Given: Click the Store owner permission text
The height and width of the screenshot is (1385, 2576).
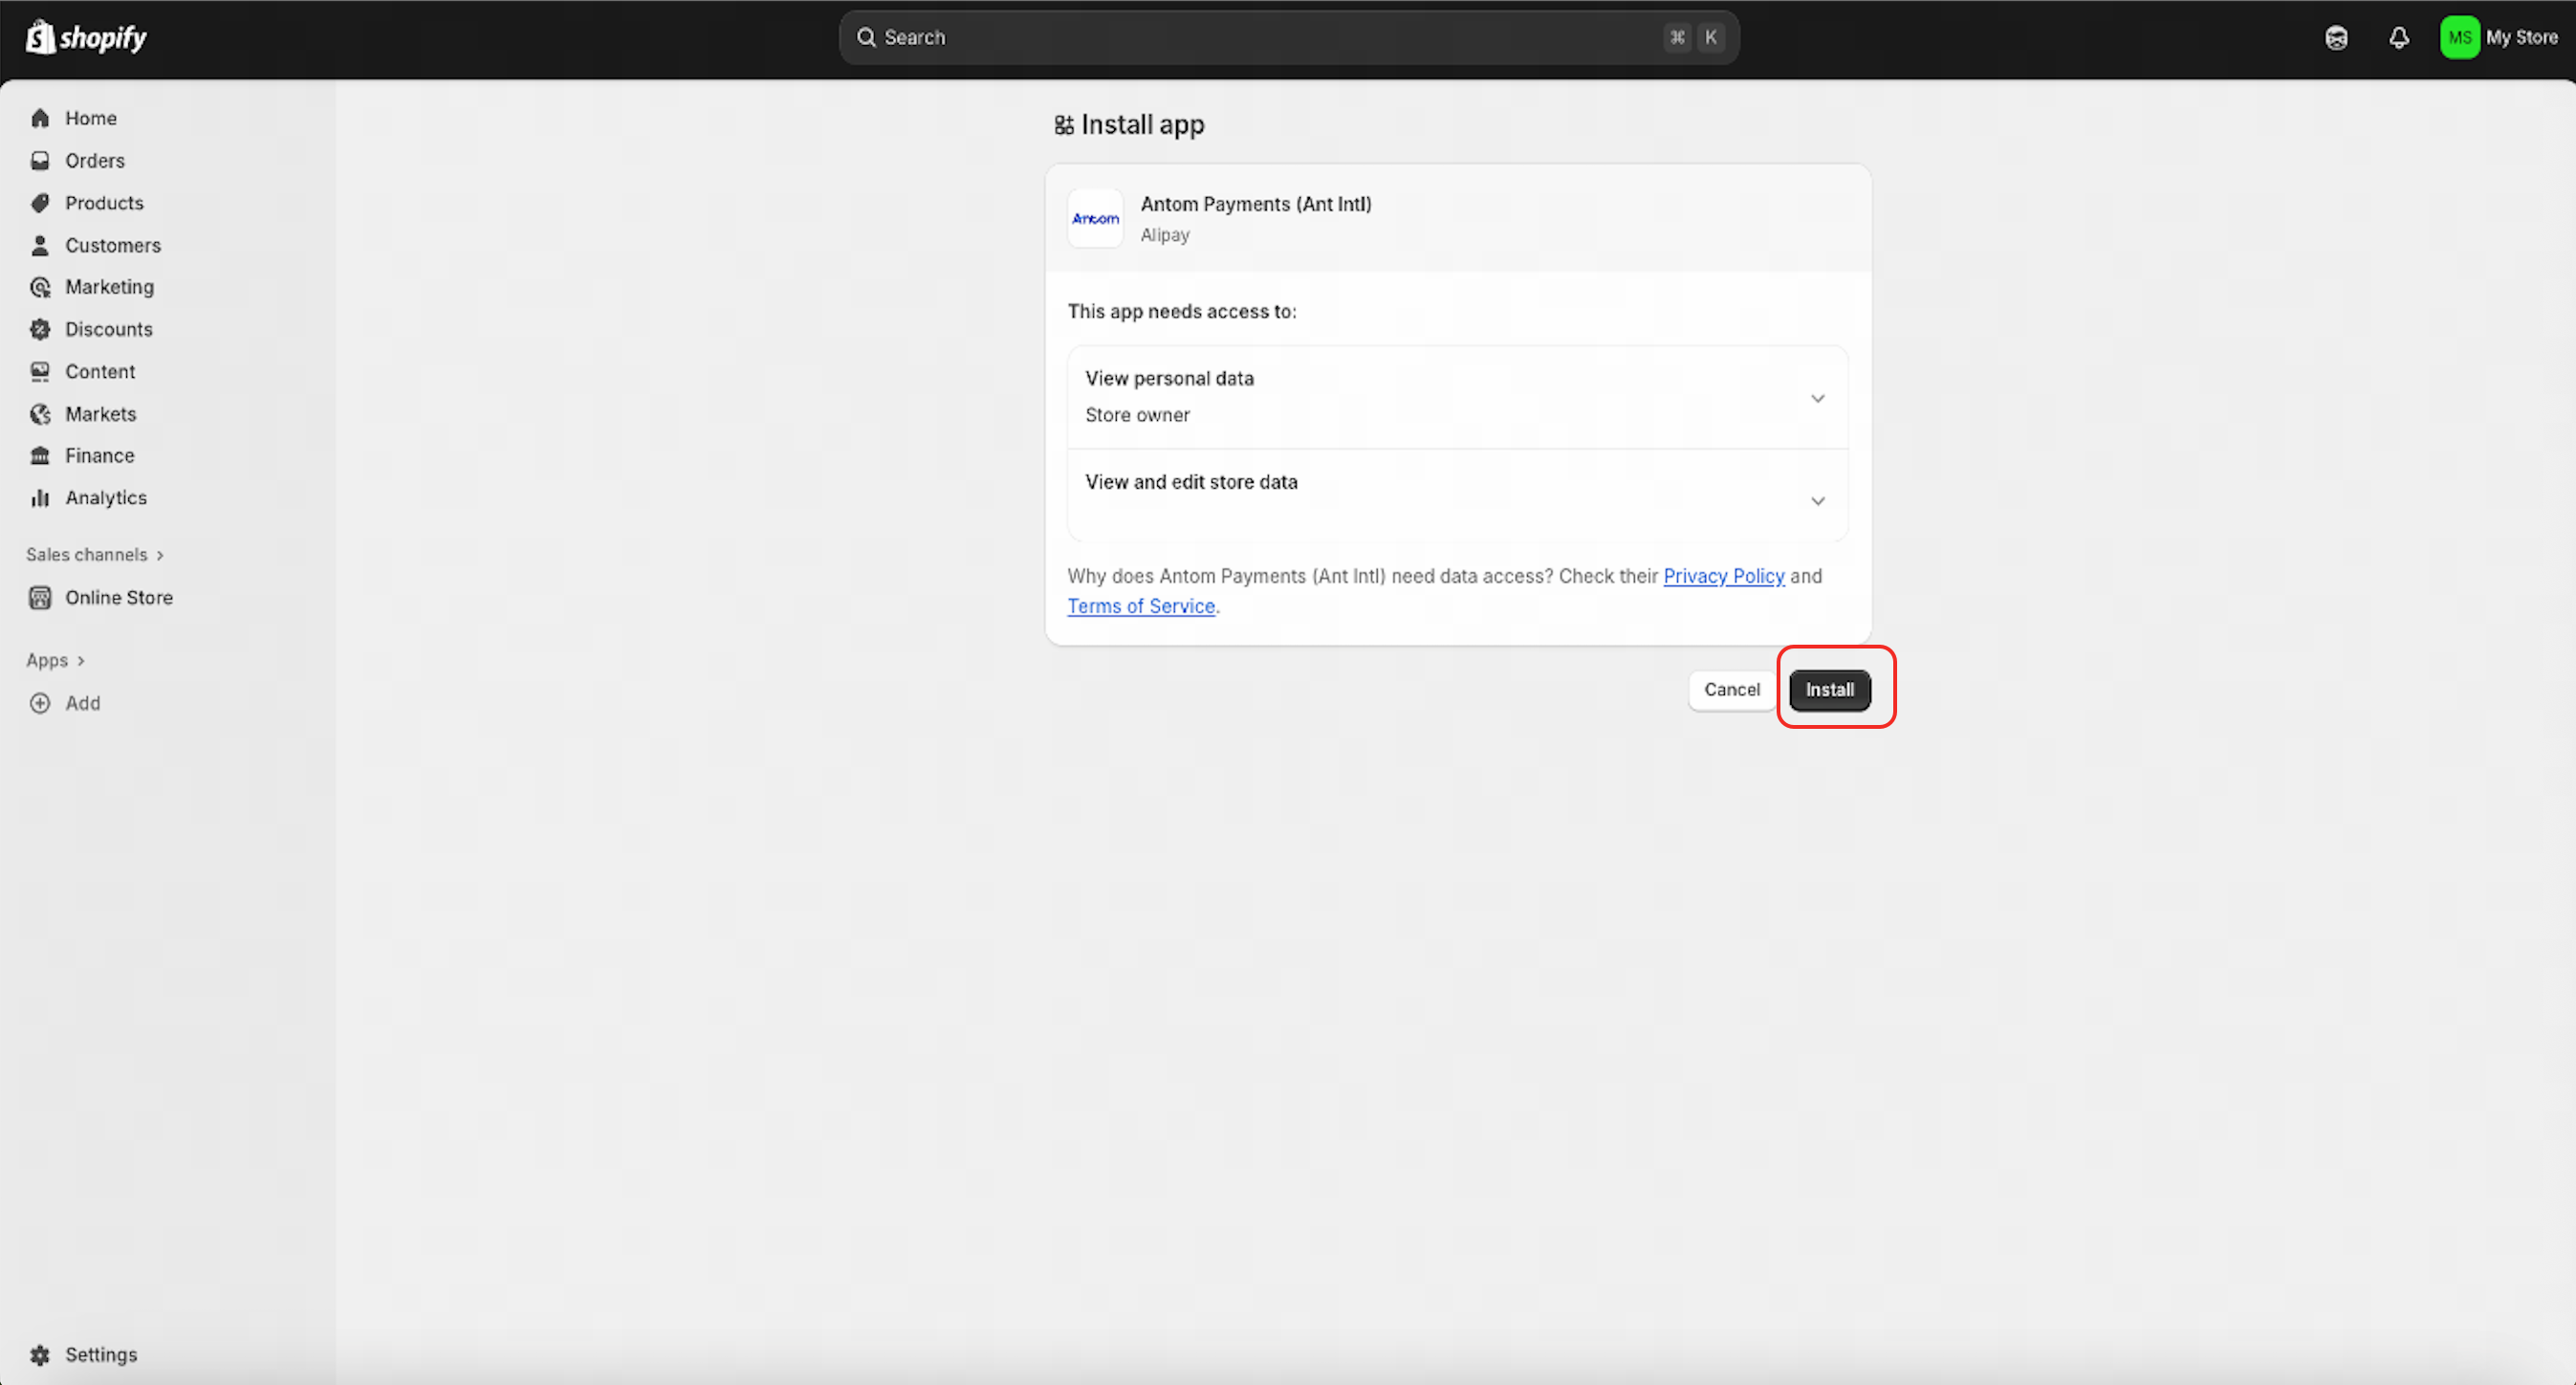Looking at the screenshot, I should [1137, 415].
